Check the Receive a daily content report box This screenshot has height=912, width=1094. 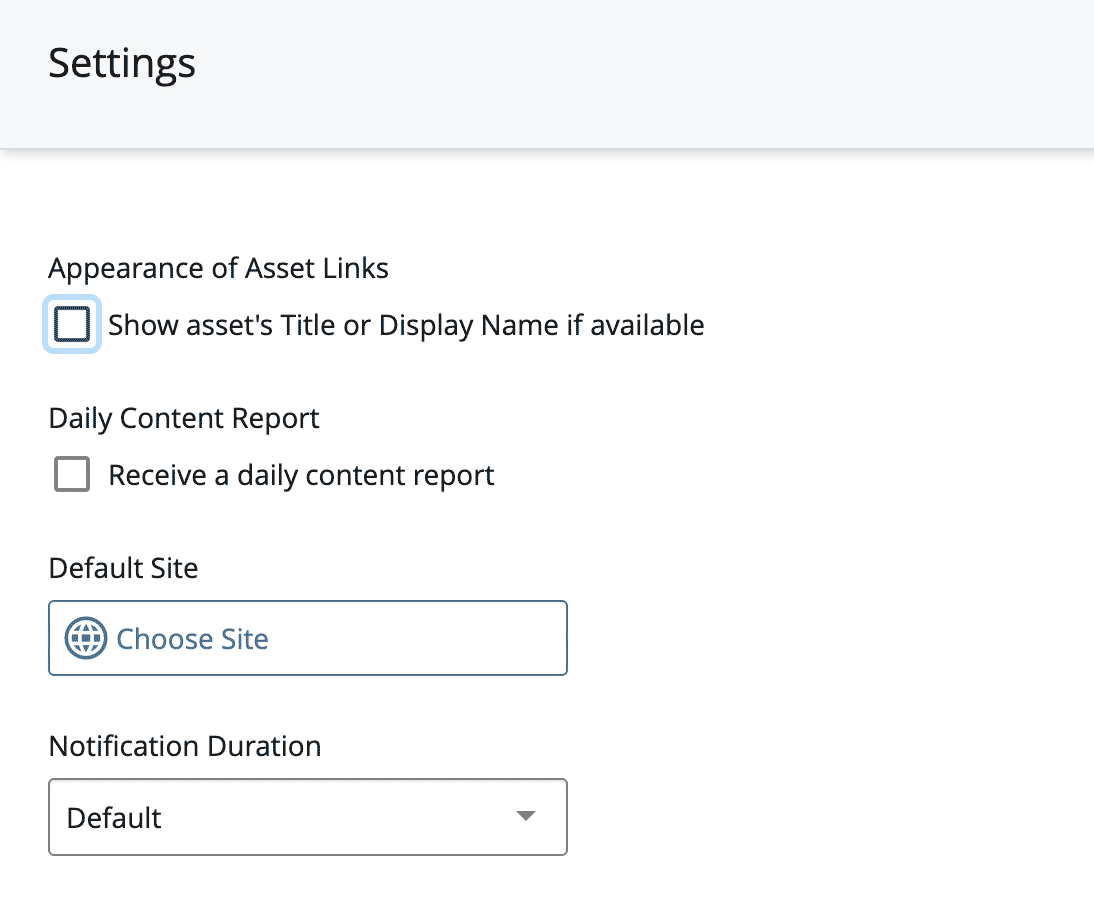(x=72, y=474)
